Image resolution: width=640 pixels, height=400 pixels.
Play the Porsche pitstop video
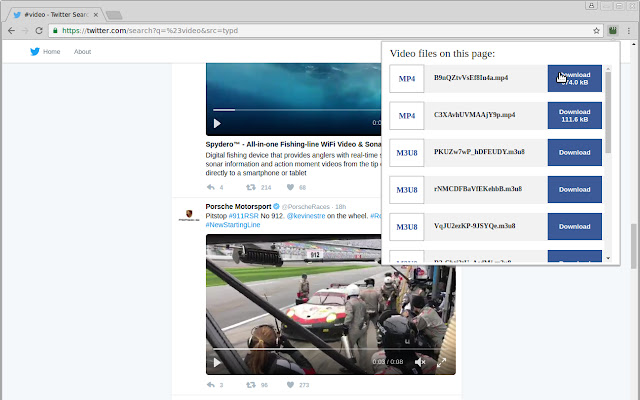pos(217,362)
